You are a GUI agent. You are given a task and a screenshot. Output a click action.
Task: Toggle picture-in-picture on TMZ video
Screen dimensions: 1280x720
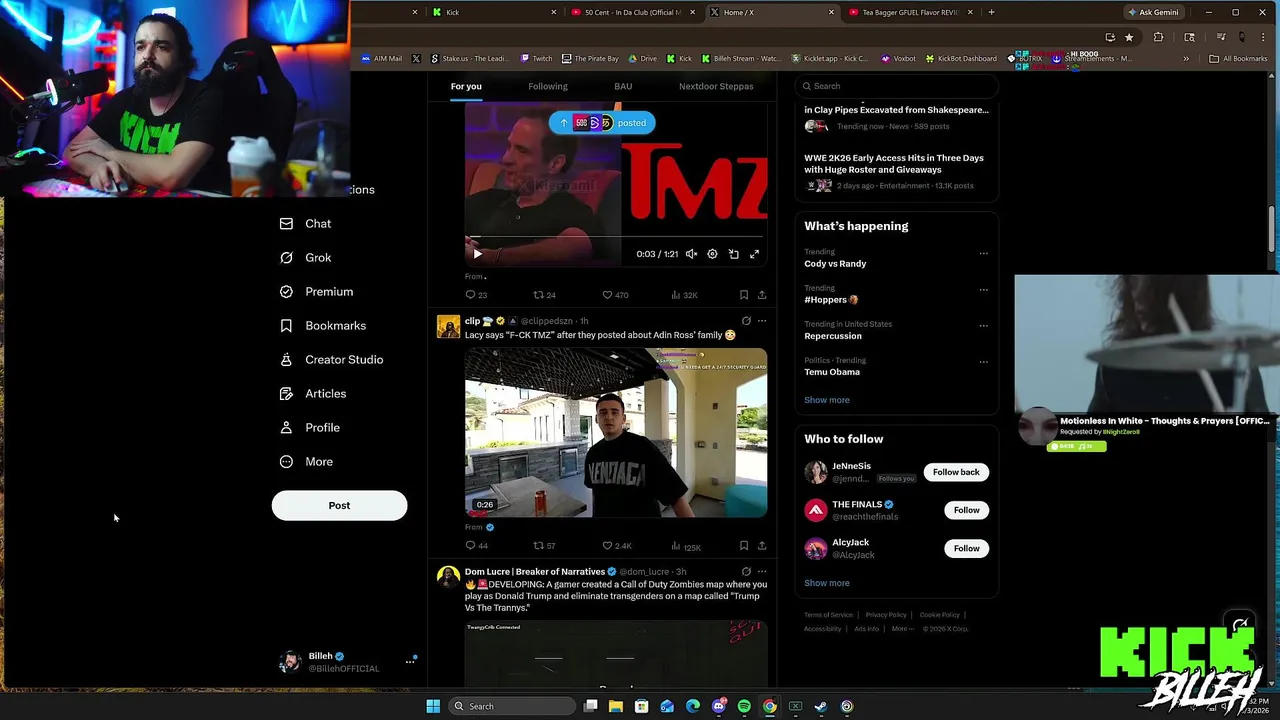click(733, 254)
